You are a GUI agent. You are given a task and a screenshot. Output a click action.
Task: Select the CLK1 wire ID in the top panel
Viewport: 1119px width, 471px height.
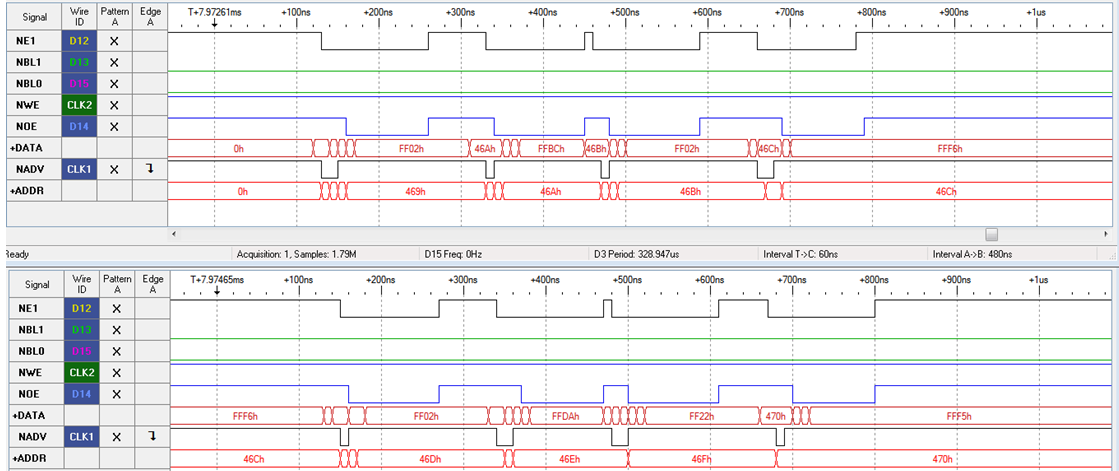(78, 169)
